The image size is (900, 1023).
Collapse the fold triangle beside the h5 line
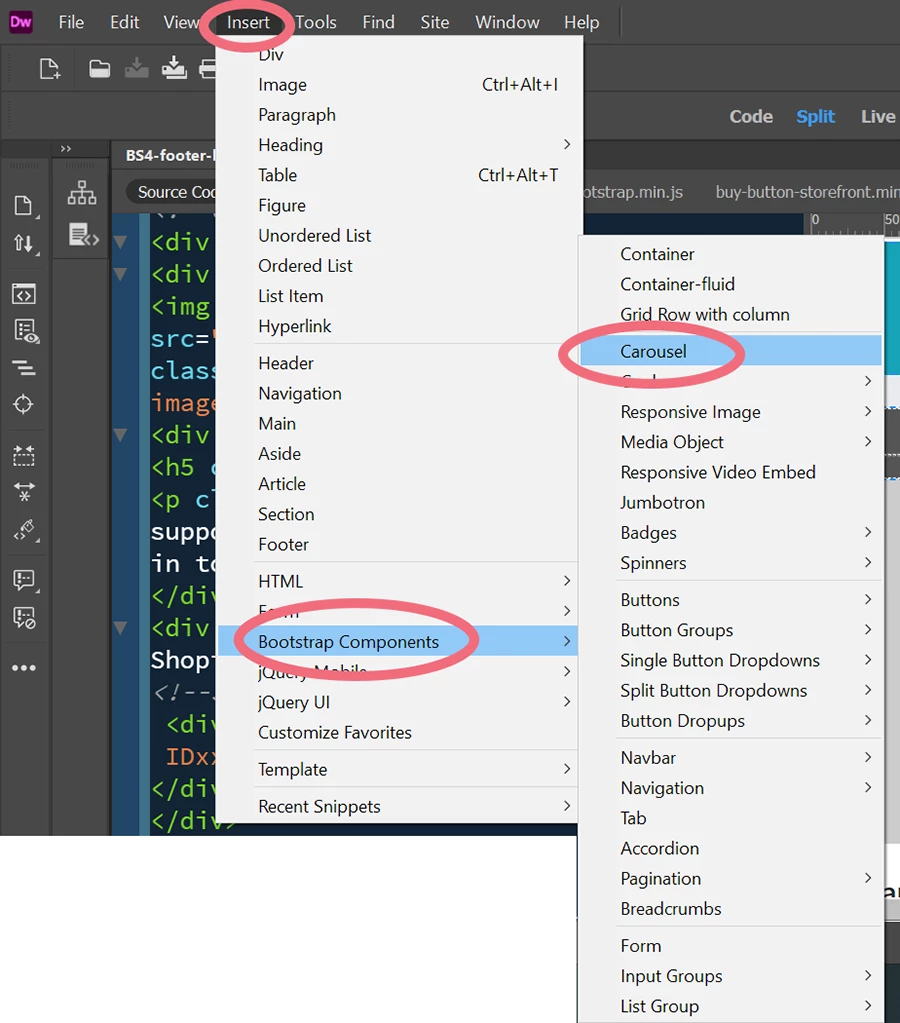(120, 435)
